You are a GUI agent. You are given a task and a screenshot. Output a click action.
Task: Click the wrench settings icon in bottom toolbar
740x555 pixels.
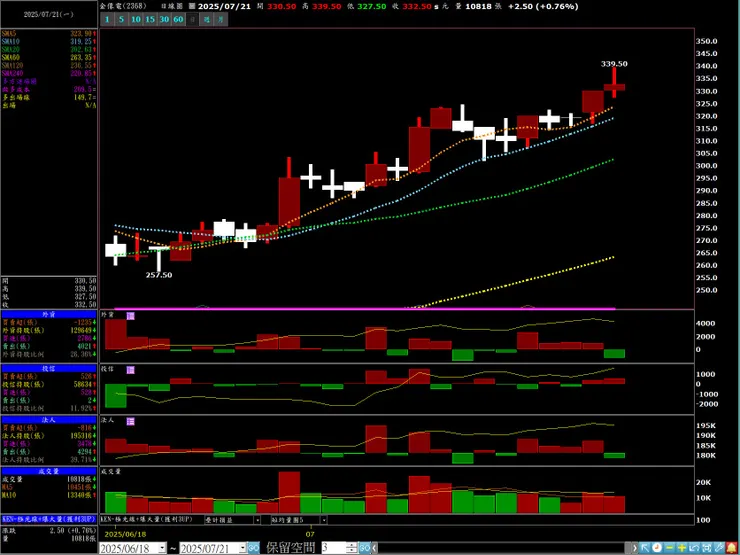click(x=719, y=548)
